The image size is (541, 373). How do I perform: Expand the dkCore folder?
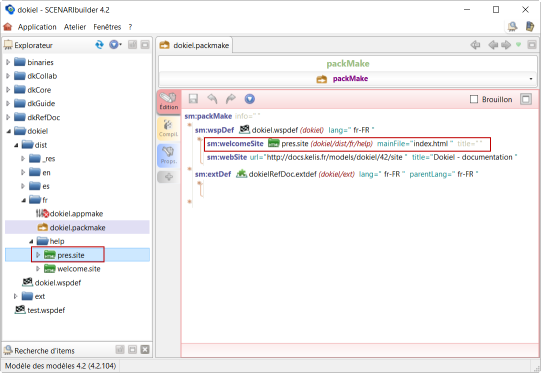click(x=8, y=90)
